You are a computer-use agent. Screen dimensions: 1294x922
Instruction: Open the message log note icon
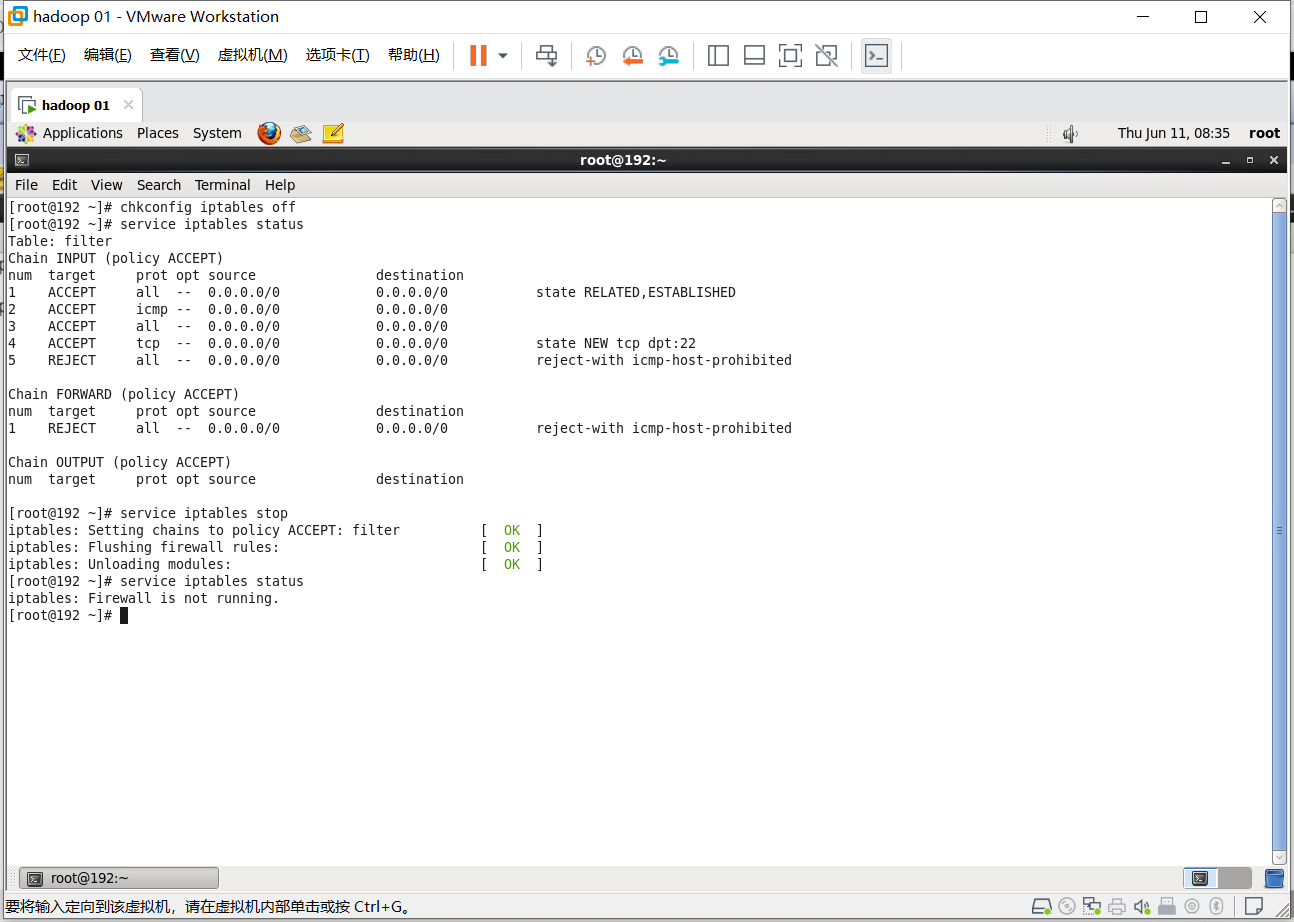pyautogui.click(x=1253, y=906)
